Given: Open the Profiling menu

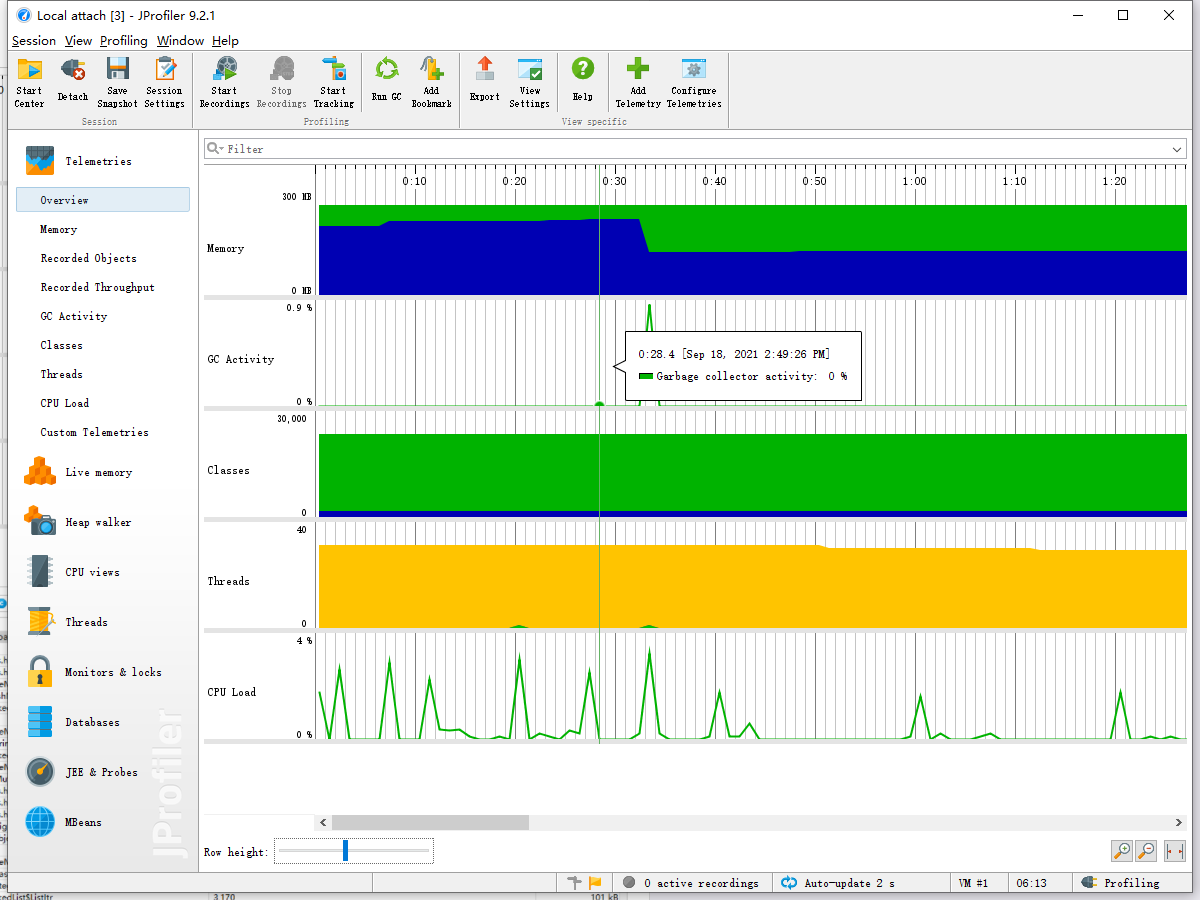Looking at the screenshot, I should pyautogui.click(x=123, y=41).
